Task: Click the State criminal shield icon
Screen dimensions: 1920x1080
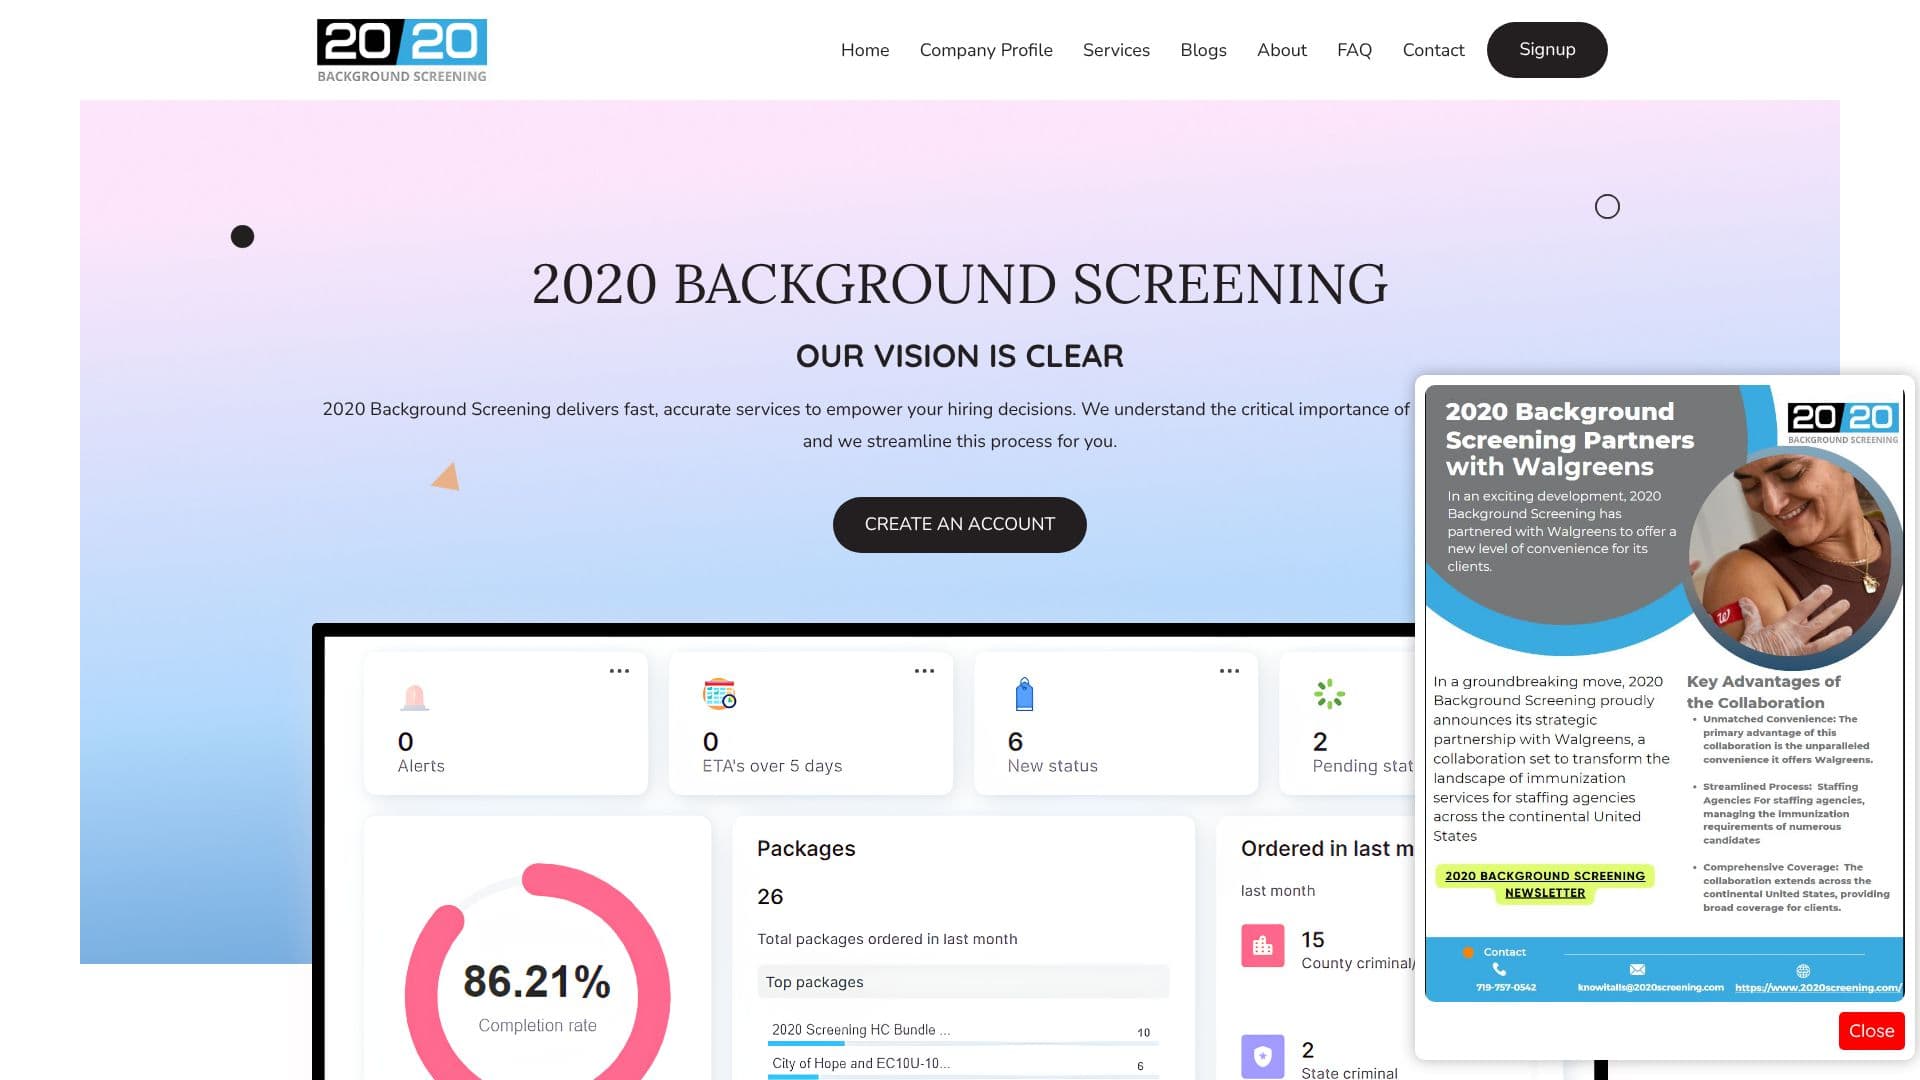Action: (1262, 1055)
